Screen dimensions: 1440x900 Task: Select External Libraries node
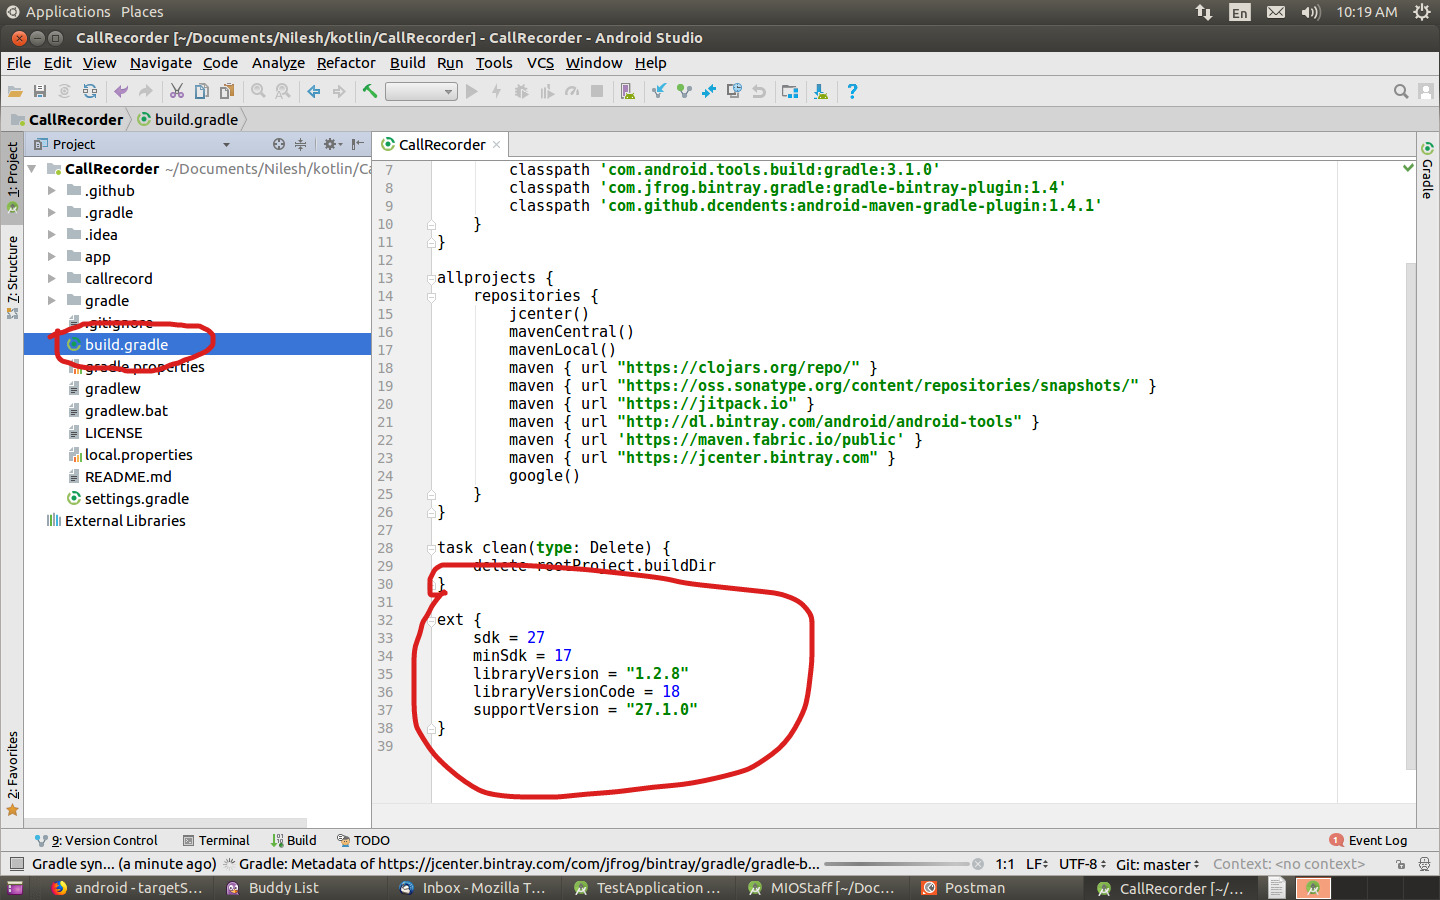125,520
